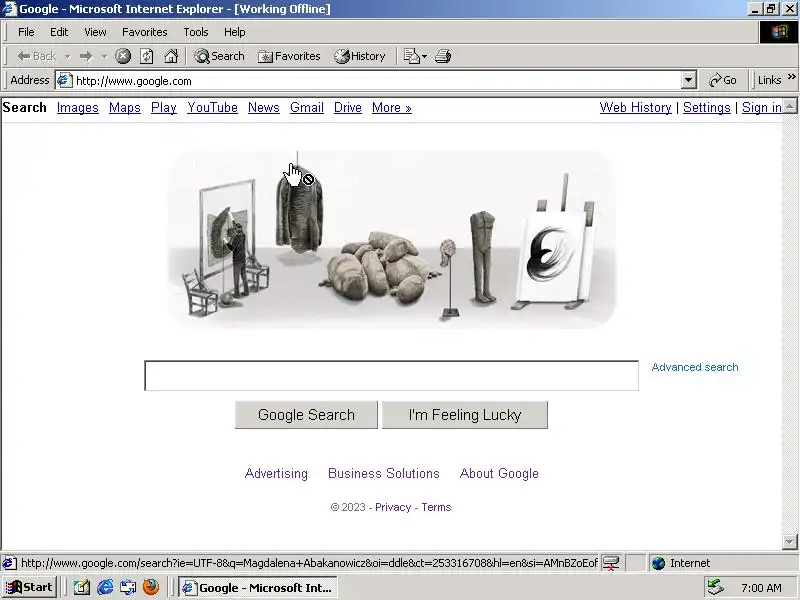Stop page loading with Stop icon
Image resolution: width=800 pixels, height=600 pixels.
point(122,56)
